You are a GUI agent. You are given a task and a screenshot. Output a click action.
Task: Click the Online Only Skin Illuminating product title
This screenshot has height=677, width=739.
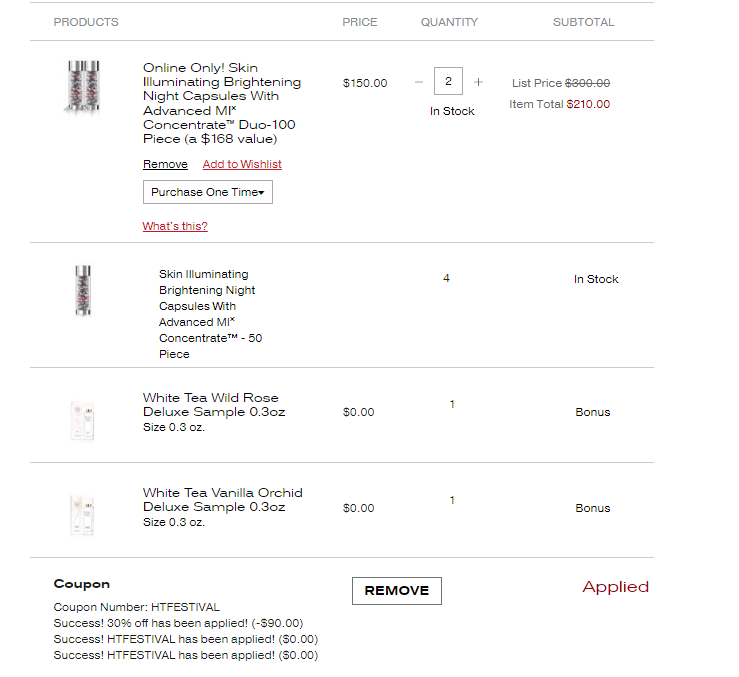222,103
